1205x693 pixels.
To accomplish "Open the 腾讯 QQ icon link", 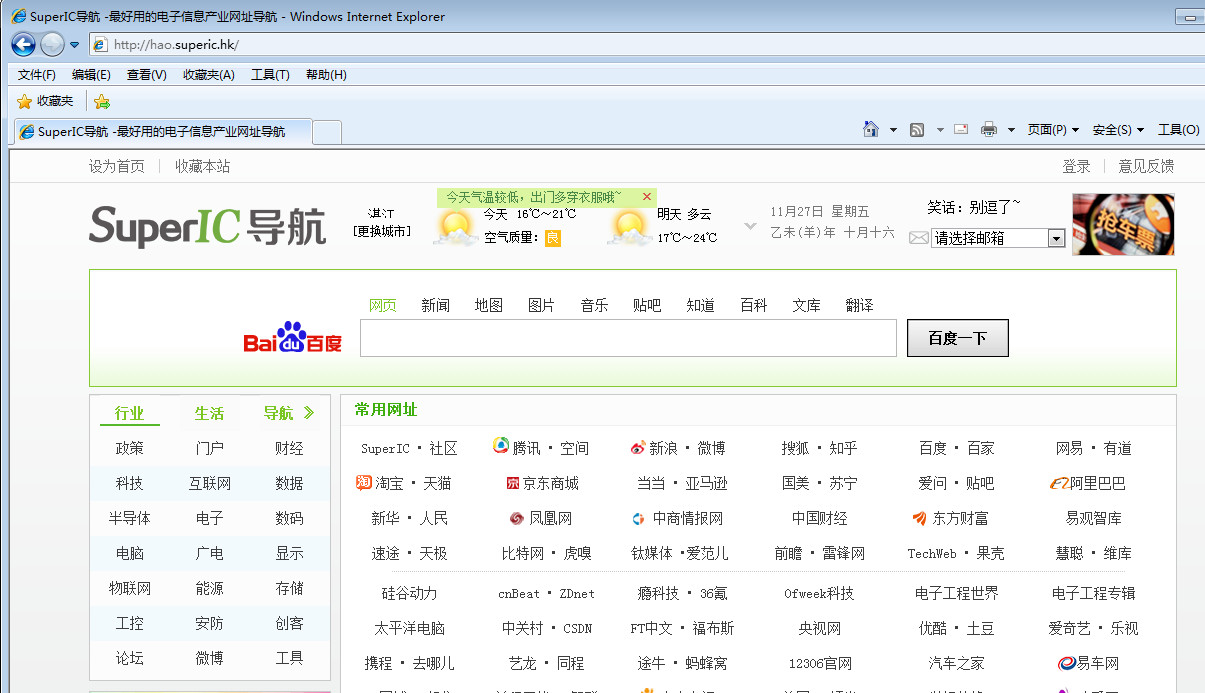I will [502, 447].
